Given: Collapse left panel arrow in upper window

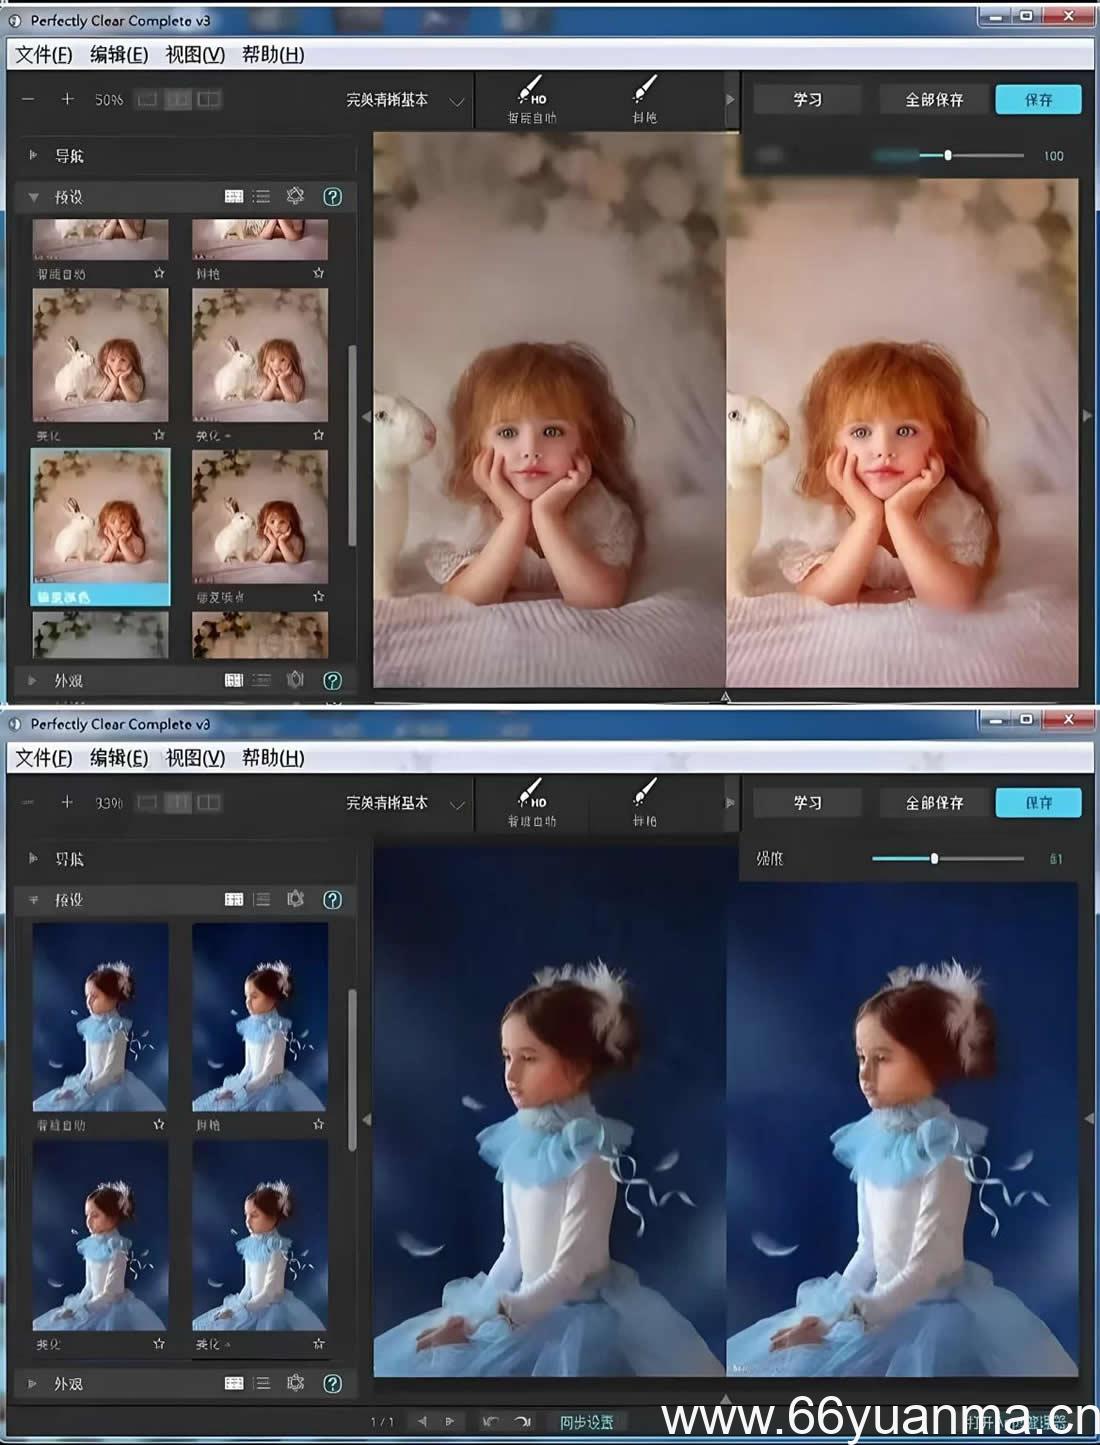Looking at the screenshot, I should (x=365, y=416).
